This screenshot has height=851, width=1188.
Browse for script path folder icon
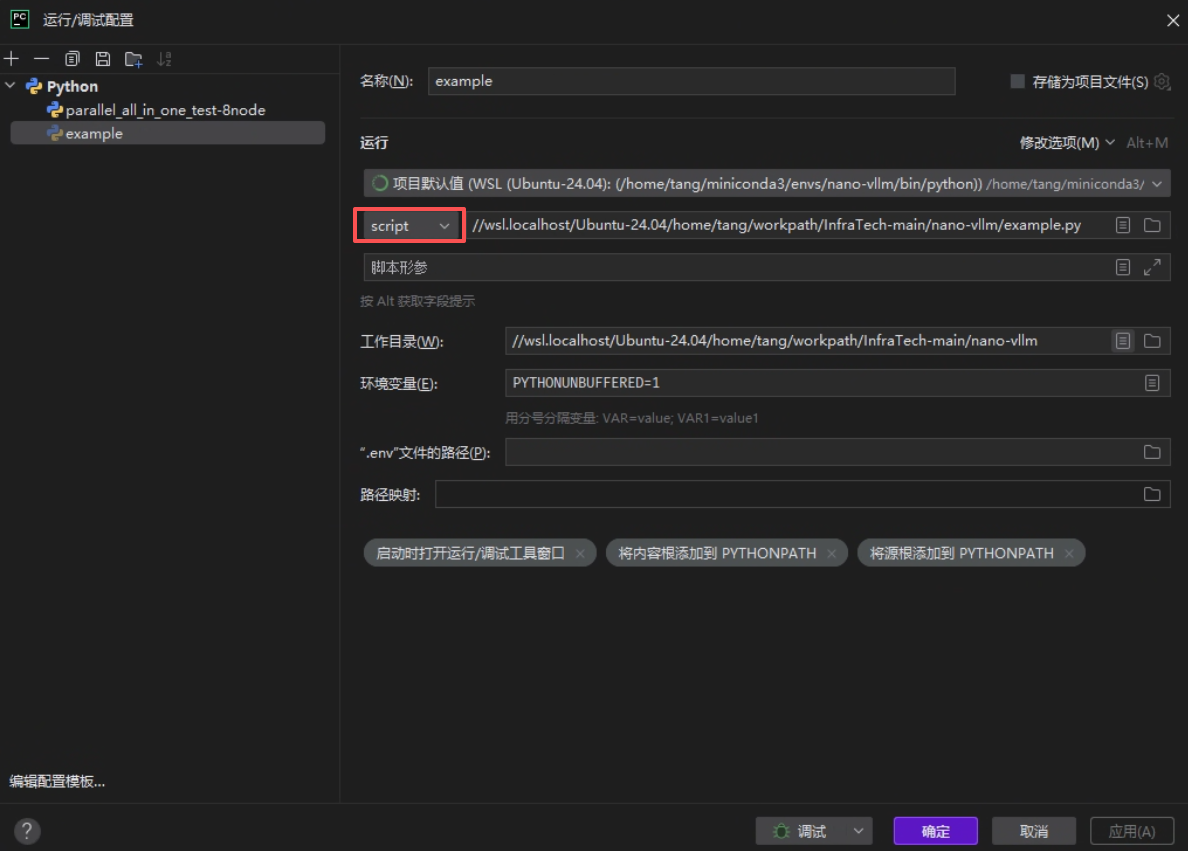click(x=1152, y=225)
